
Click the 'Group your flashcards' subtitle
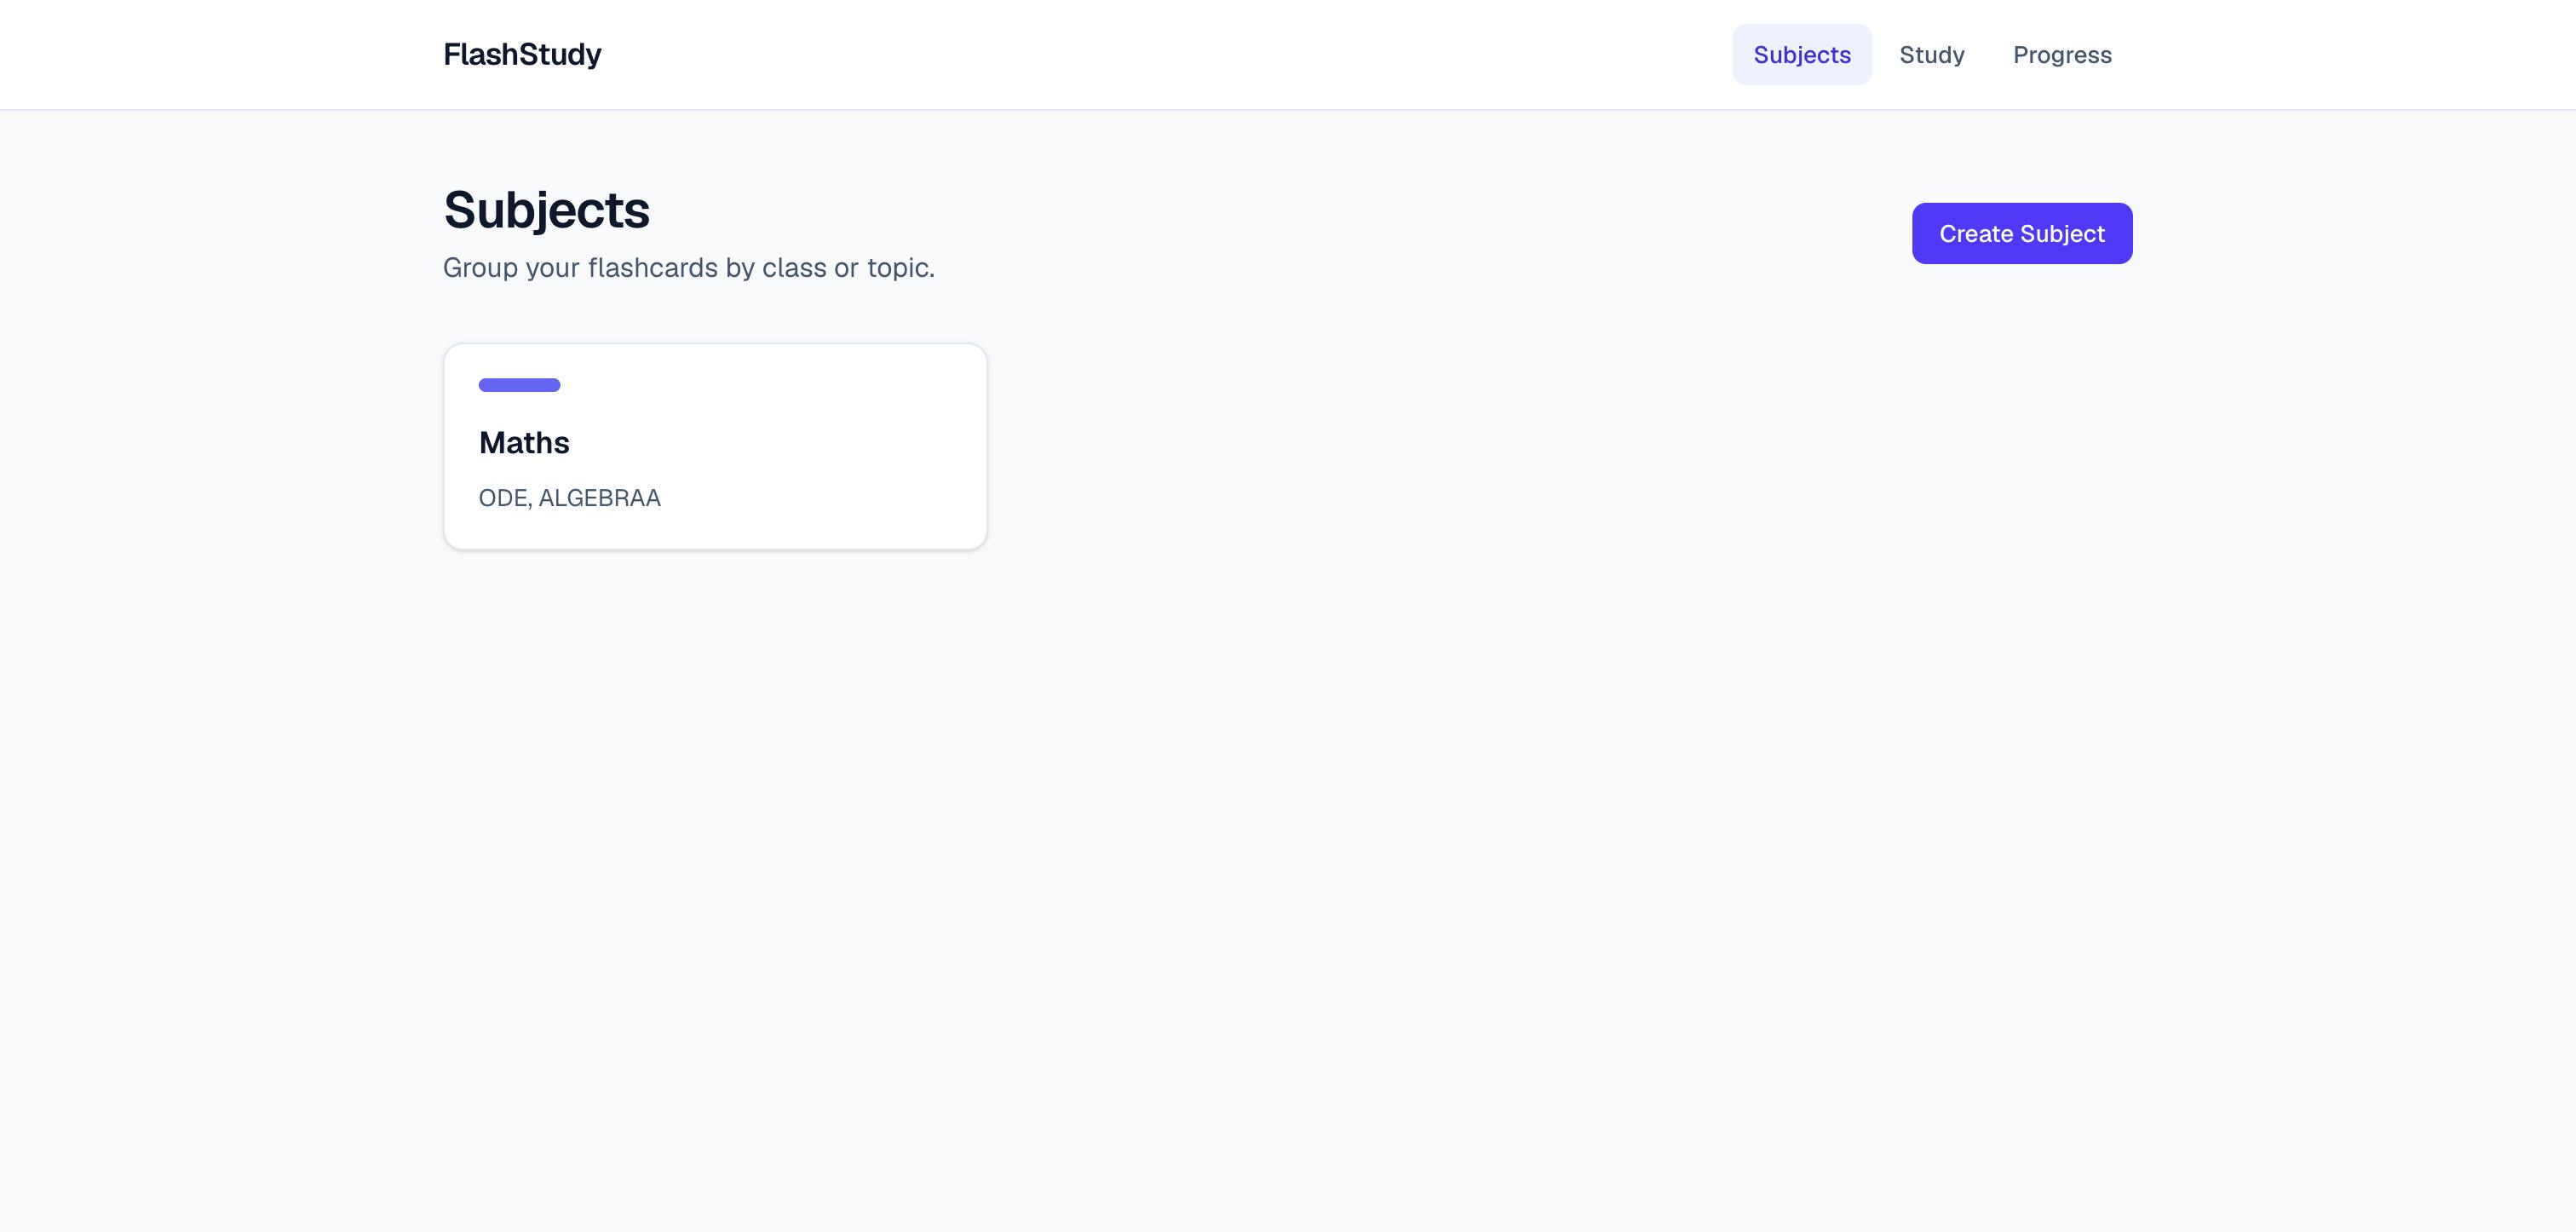tap(689, 268)
